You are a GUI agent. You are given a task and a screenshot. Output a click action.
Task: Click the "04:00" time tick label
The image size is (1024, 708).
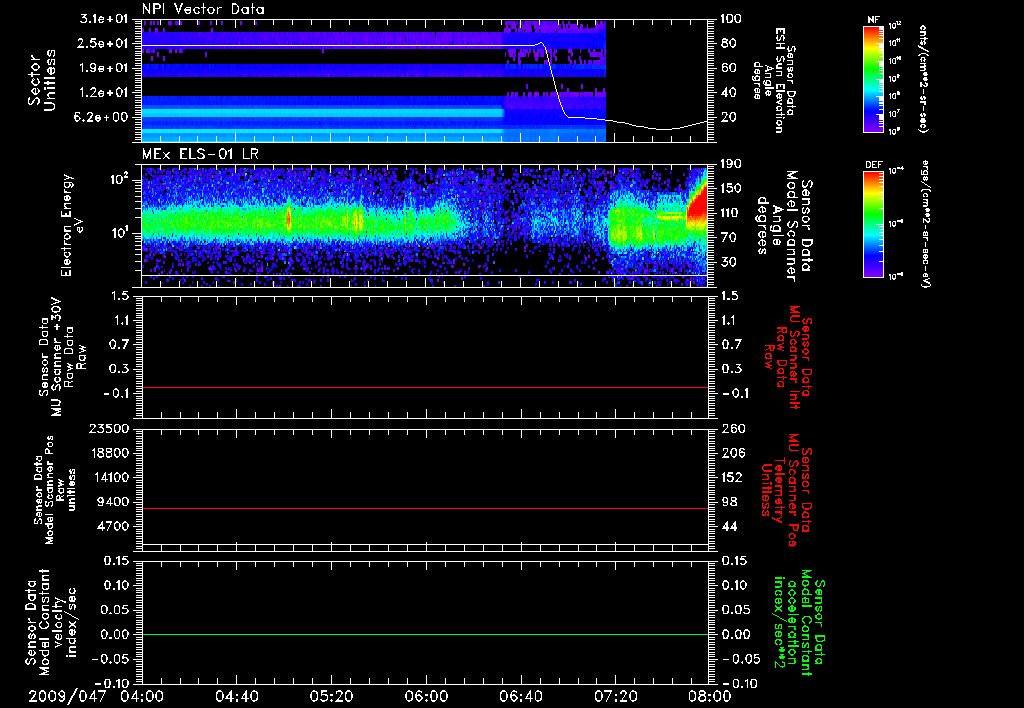(142, 696)
